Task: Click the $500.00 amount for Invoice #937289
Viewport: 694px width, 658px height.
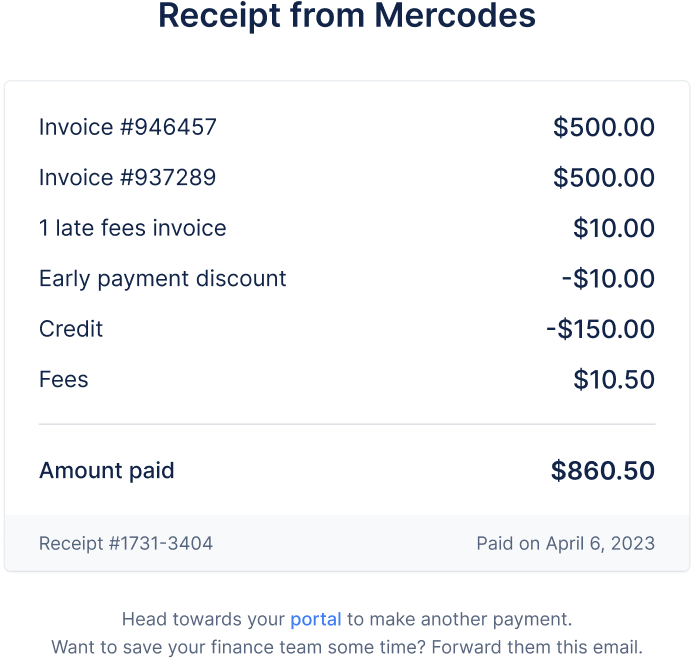Action: click(x=604, y=177)
